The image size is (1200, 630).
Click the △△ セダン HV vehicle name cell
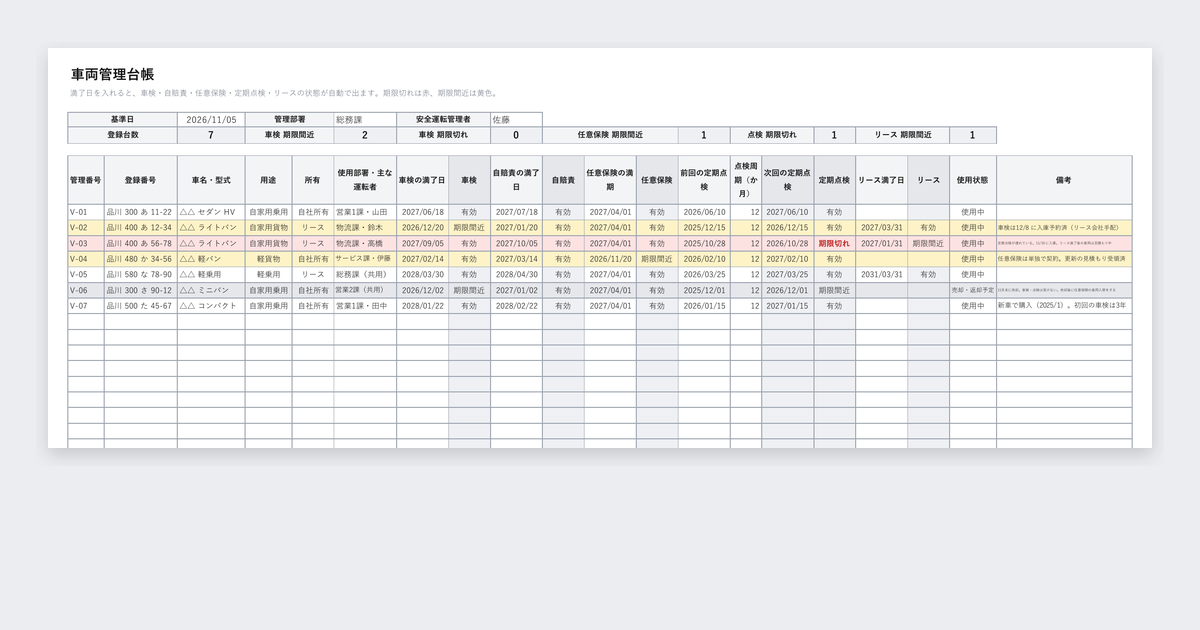211,212
